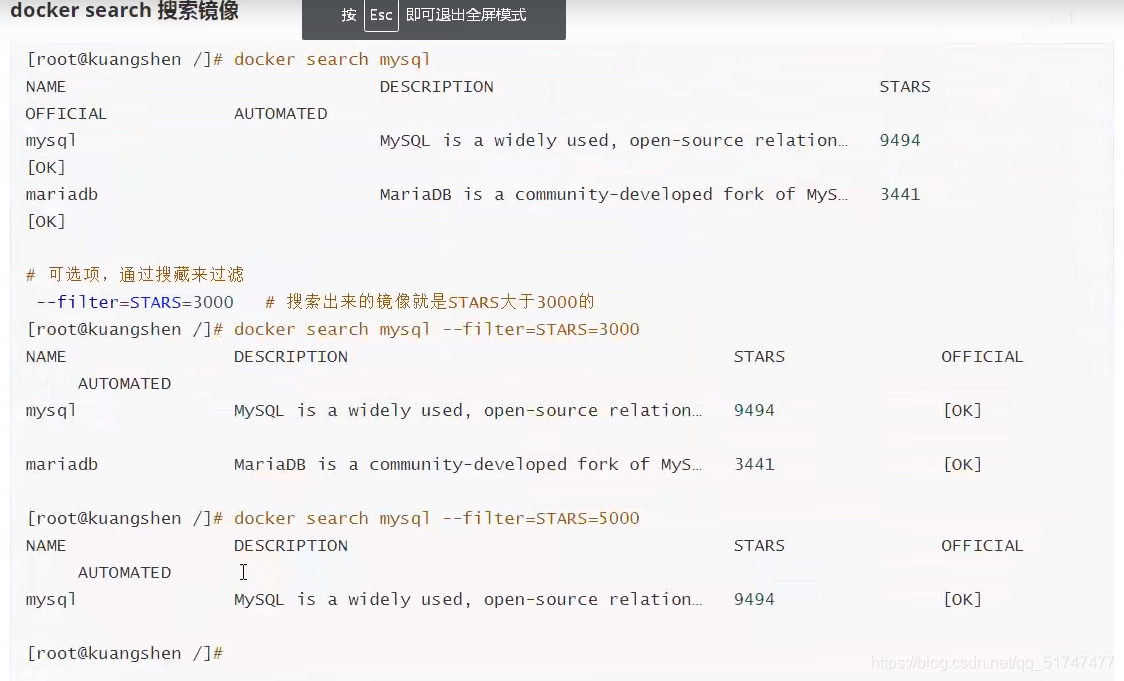Click the DESCRIPTION header of the unfiltered search
This screenshot has width=1124, height=681.
[x=437, y=87]
